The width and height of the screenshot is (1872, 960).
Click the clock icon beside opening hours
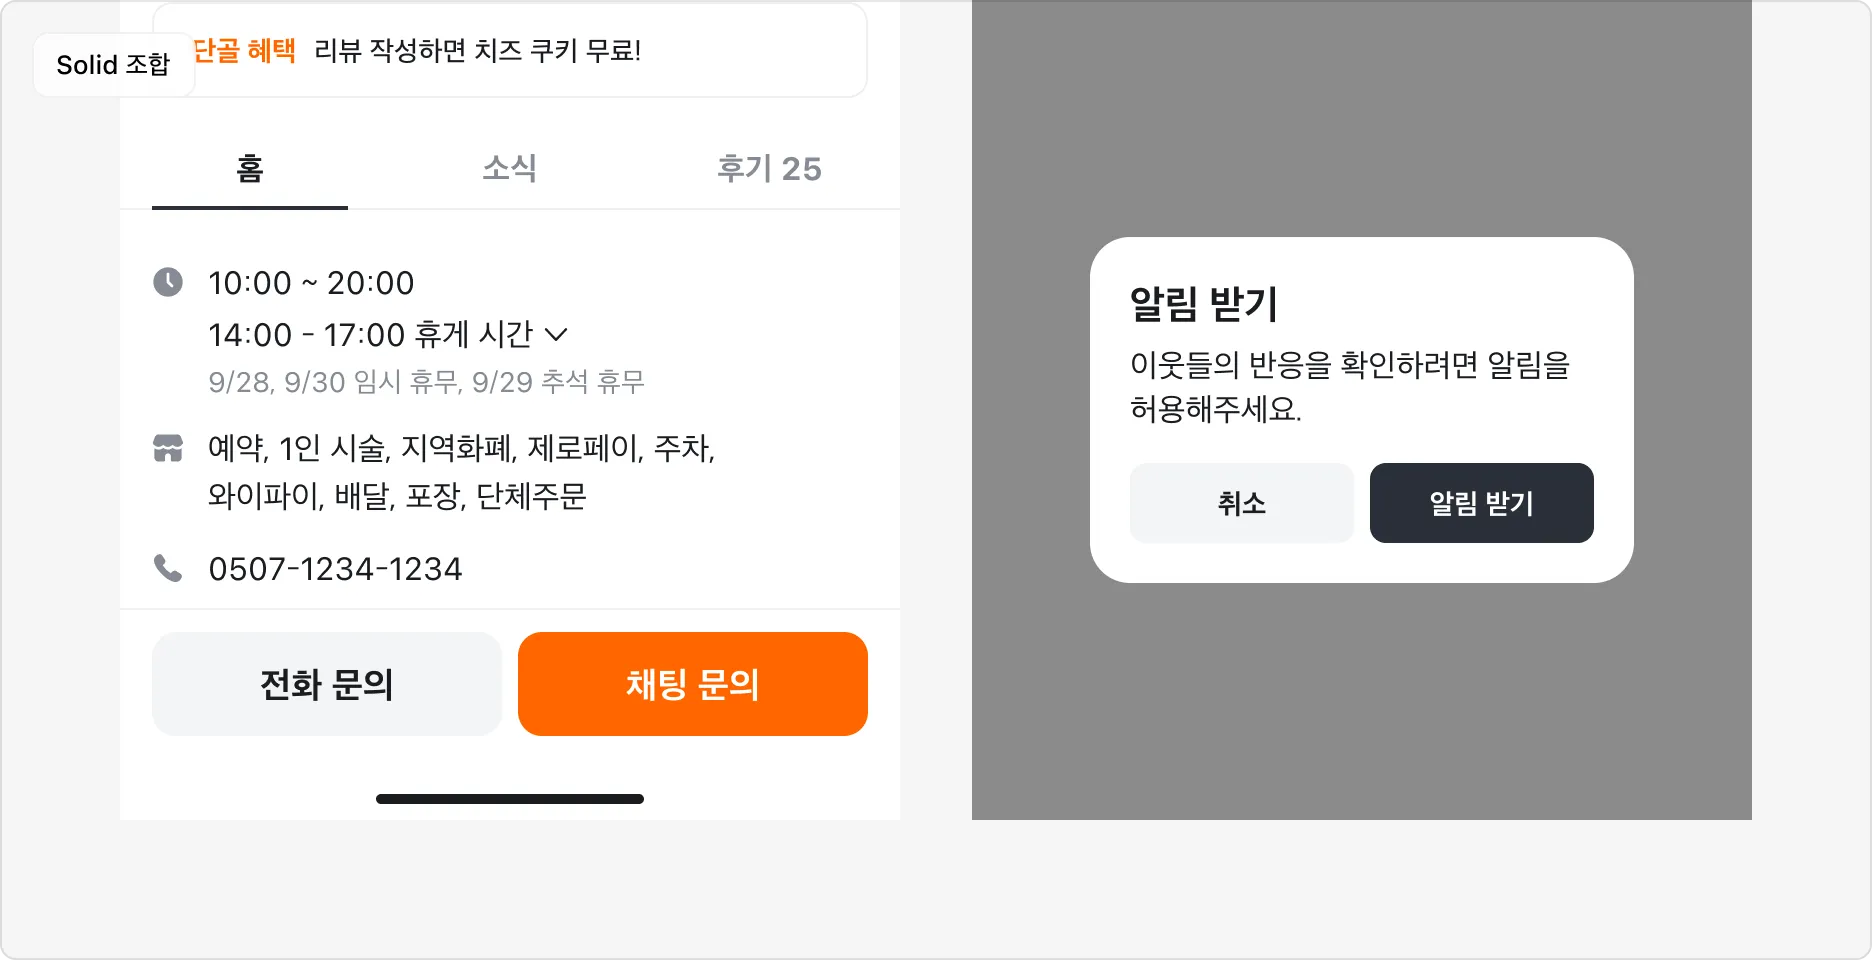(x=168, y=282)
